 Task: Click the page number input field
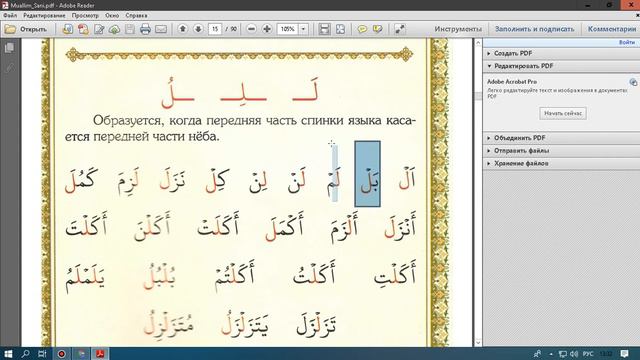pos(215,29)
